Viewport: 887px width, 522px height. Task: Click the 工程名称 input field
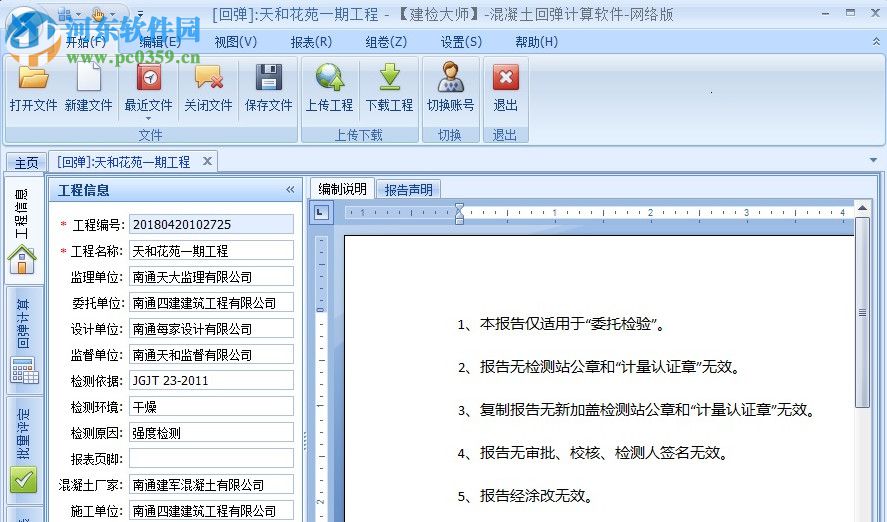(212, 251)
